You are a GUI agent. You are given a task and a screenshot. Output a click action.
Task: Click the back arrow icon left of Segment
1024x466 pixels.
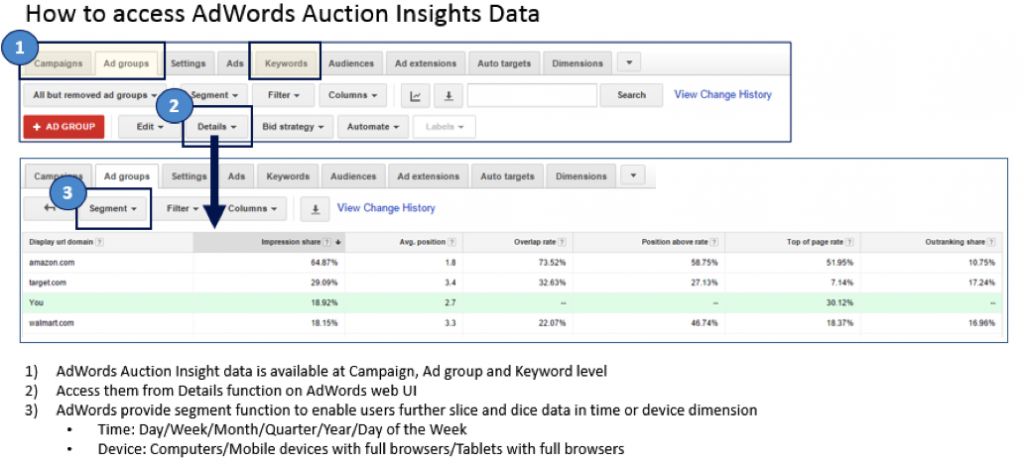coord(49,209)
